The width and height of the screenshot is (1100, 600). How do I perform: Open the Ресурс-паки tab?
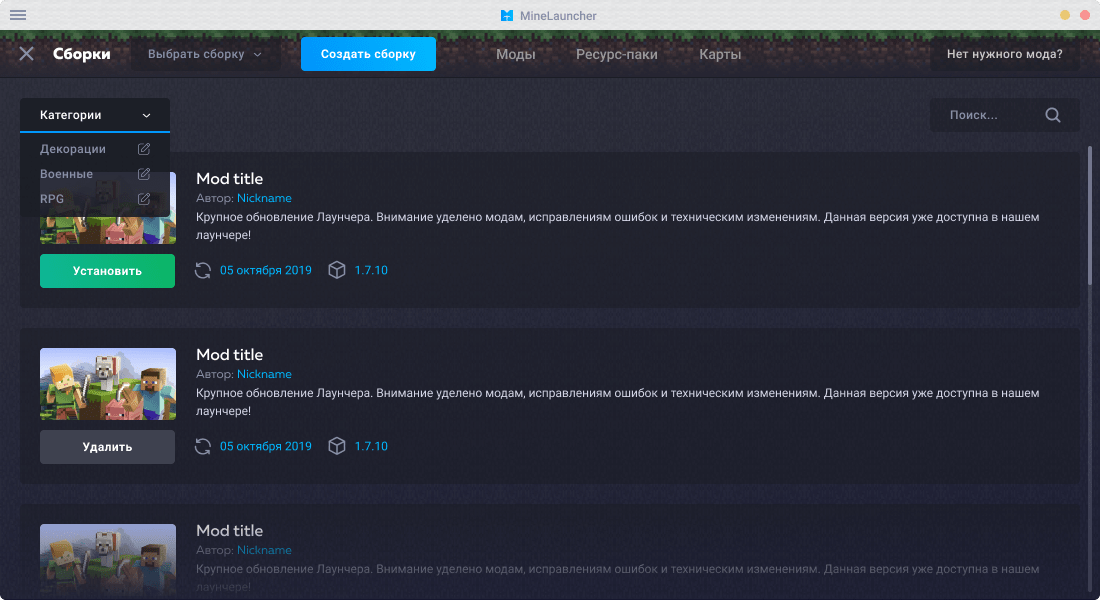tap(616, 54)
